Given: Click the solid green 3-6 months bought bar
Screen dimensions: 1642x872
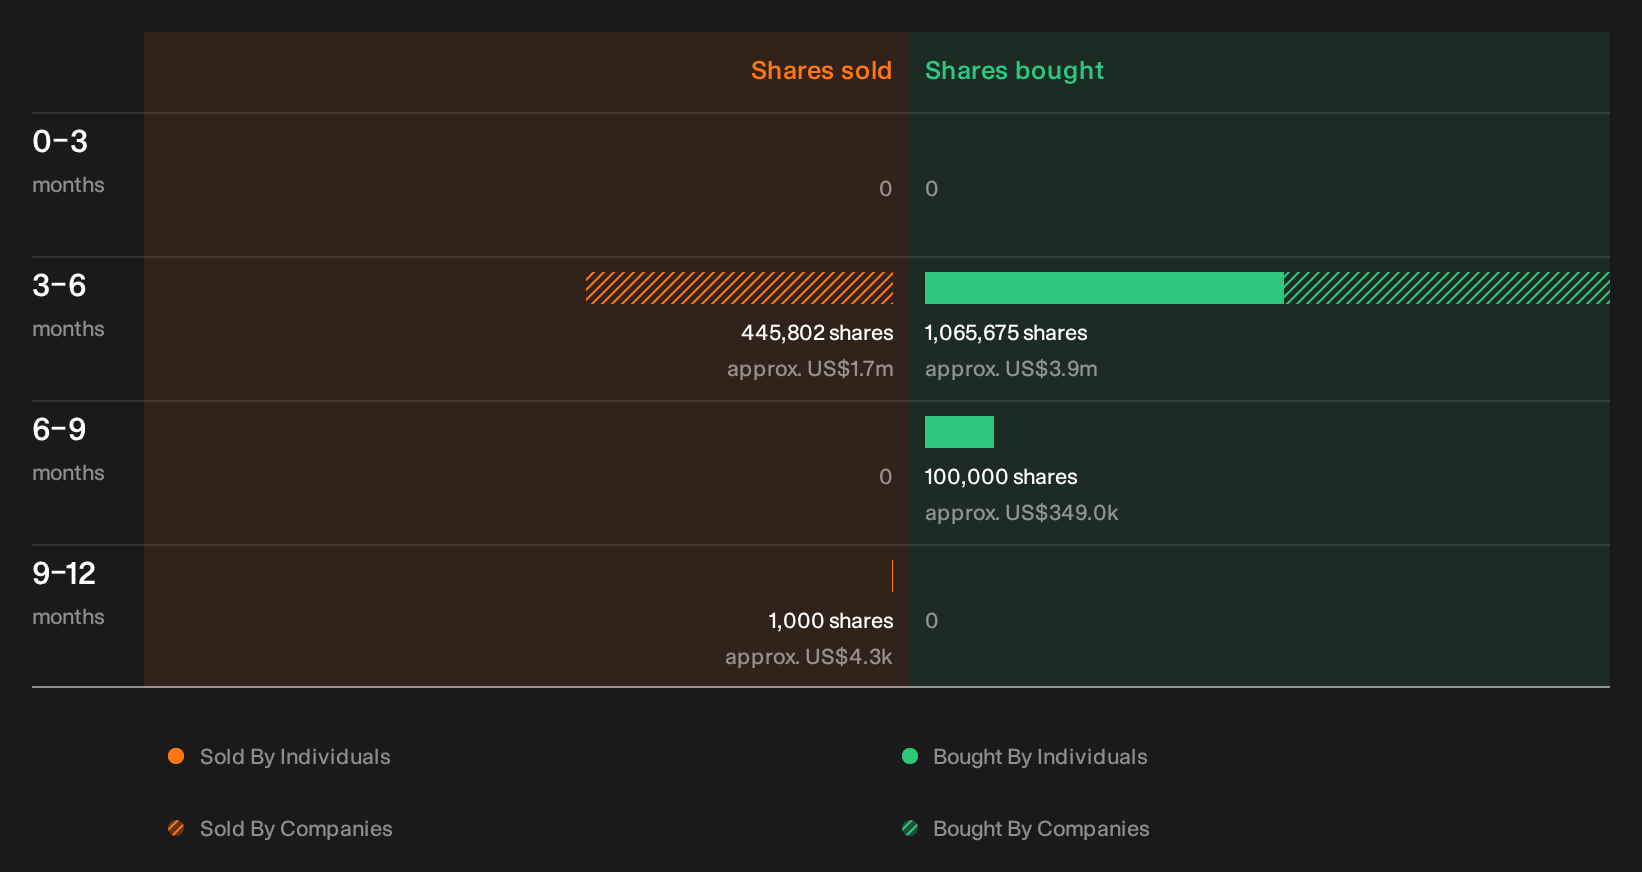Looking at the screenshot, I should (1104, 288).
